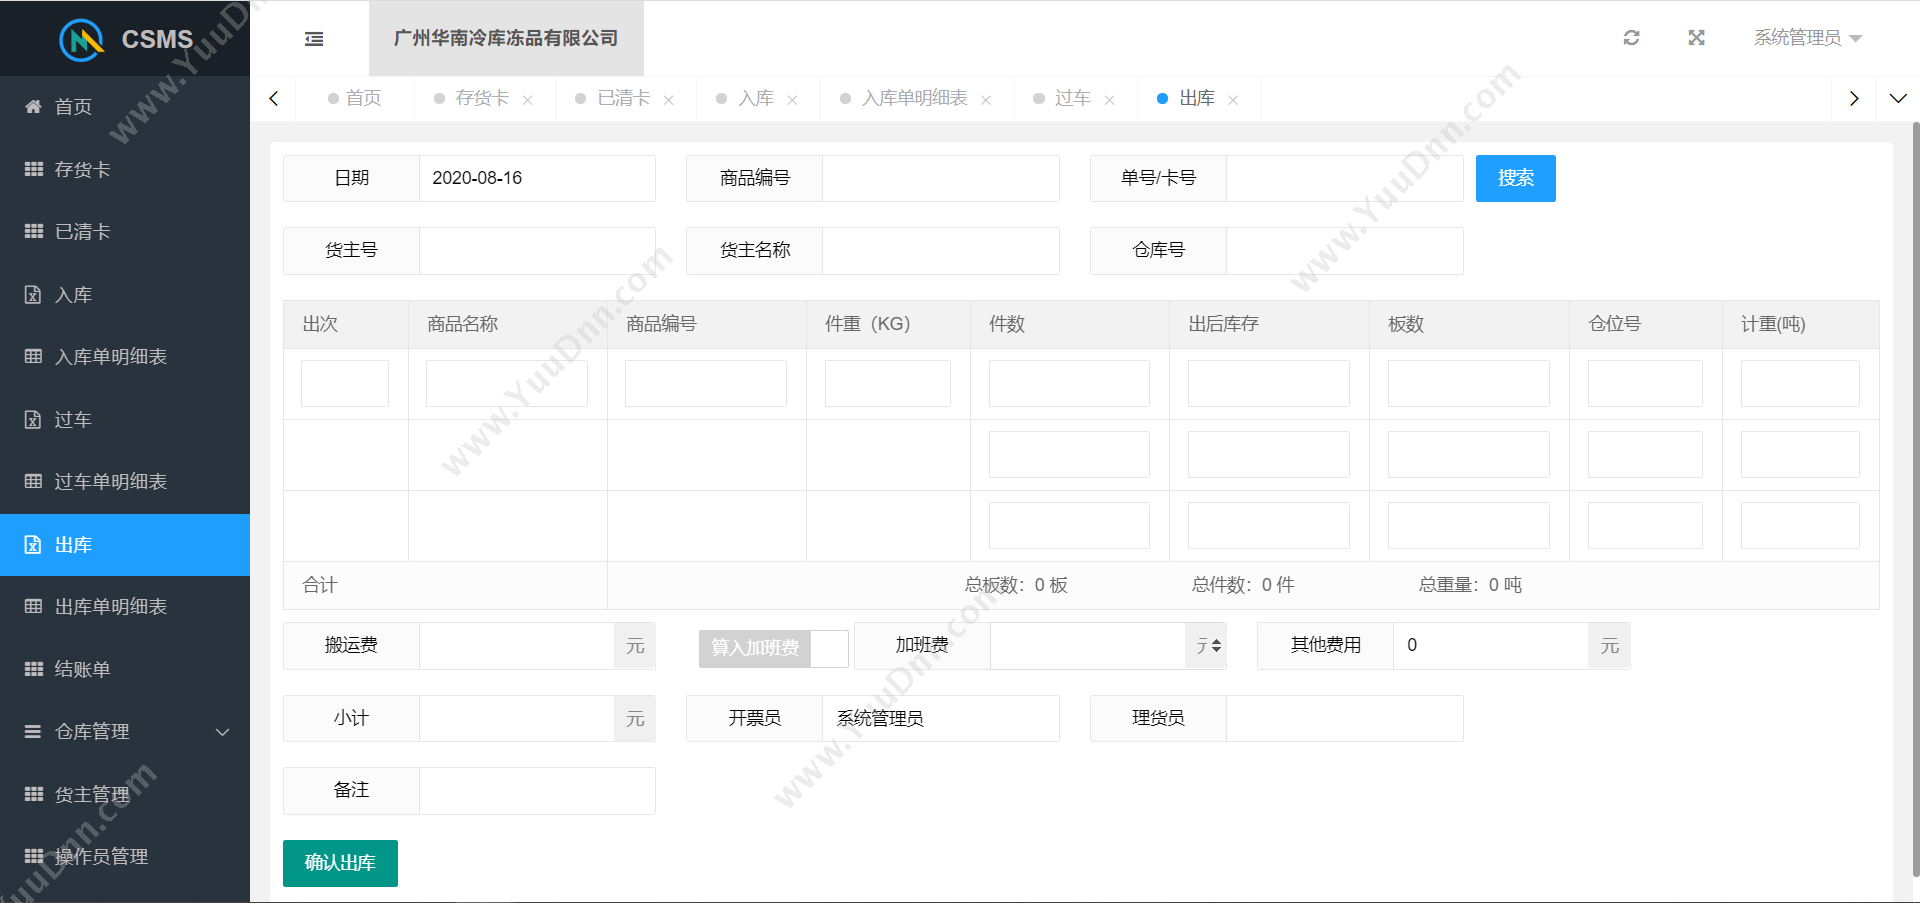
Task: Click first row 商品名称 input
Action: (507, 384)
